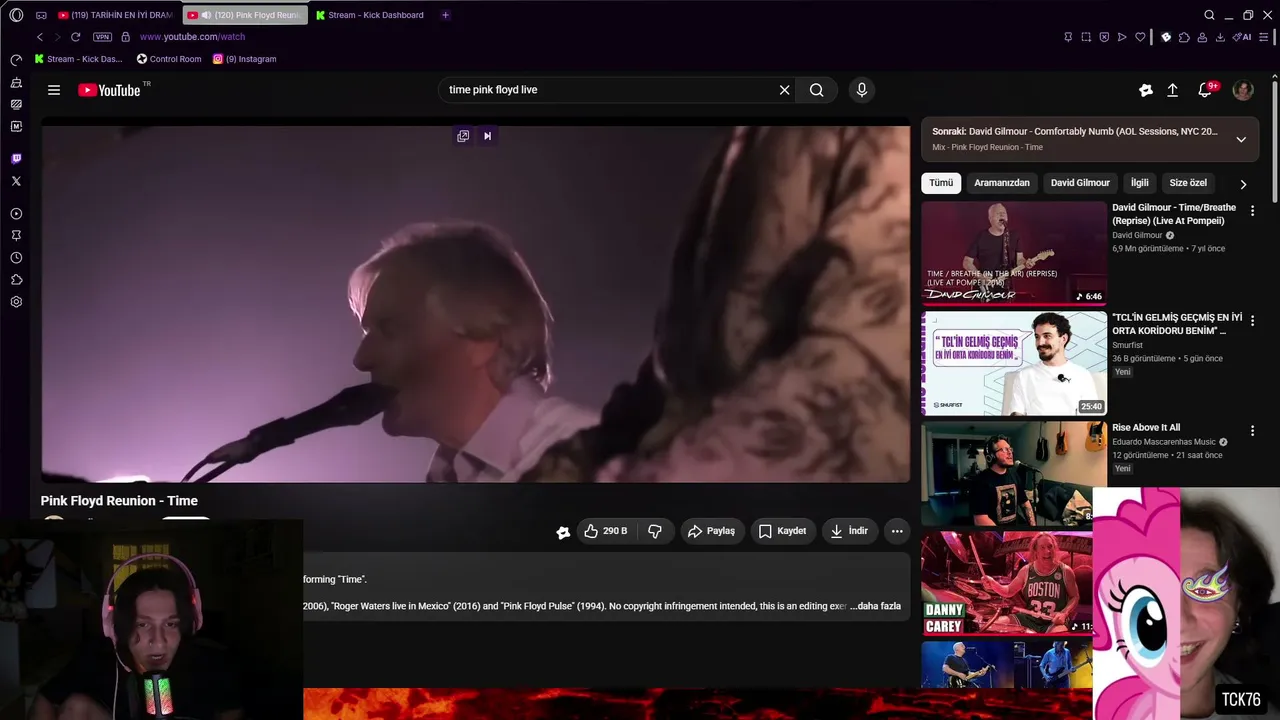Viewport: 1280px width, 720px height.
Task: Skip to next video using overlay button
Action: pyautogui.click(x=487, y=136)
